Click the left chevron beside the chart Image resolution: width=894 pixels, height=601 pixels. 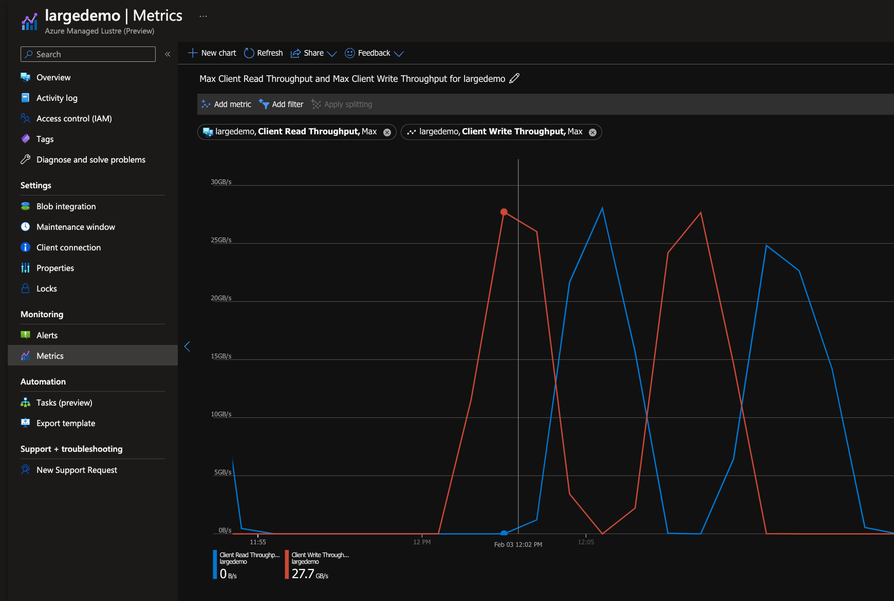click(x=187, y=346)
